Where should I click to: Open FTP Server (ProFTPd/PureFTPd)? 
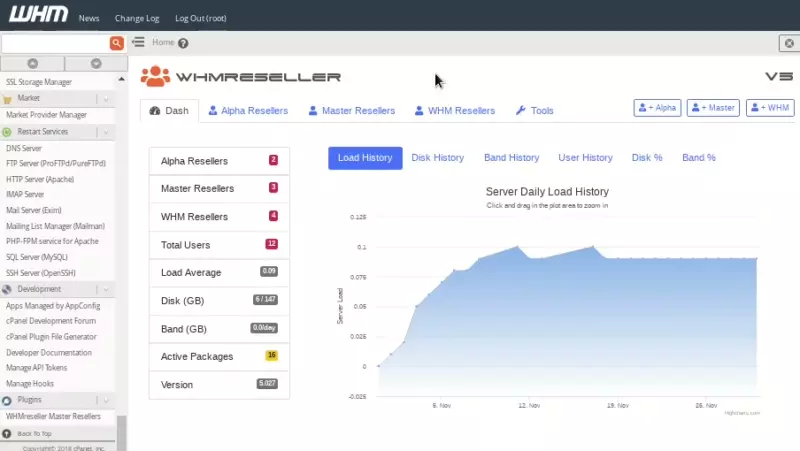(56, 164)
